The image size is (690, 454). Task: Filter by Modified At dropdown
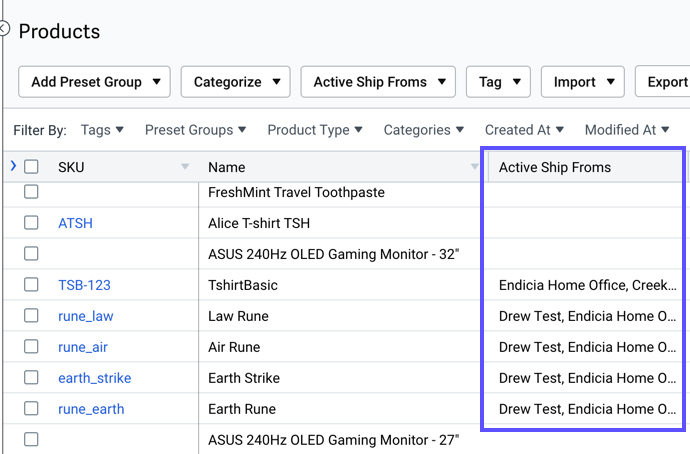coord(627,130)
